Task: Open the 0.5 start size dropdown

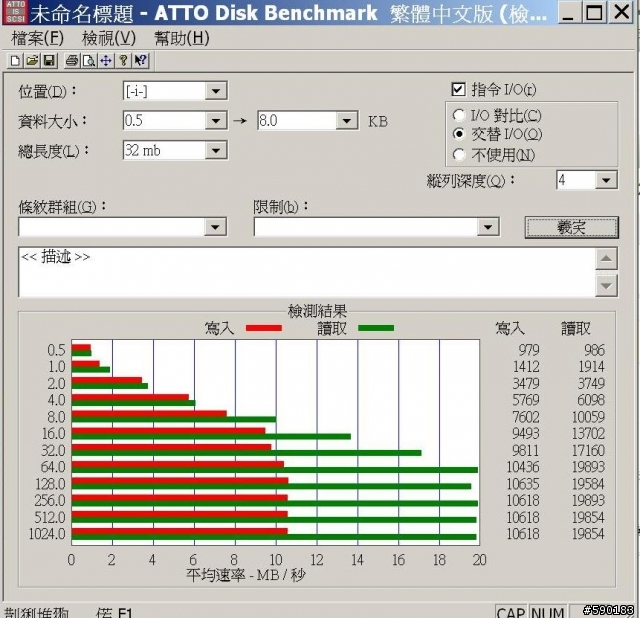Action: click(x=216, y=121)
